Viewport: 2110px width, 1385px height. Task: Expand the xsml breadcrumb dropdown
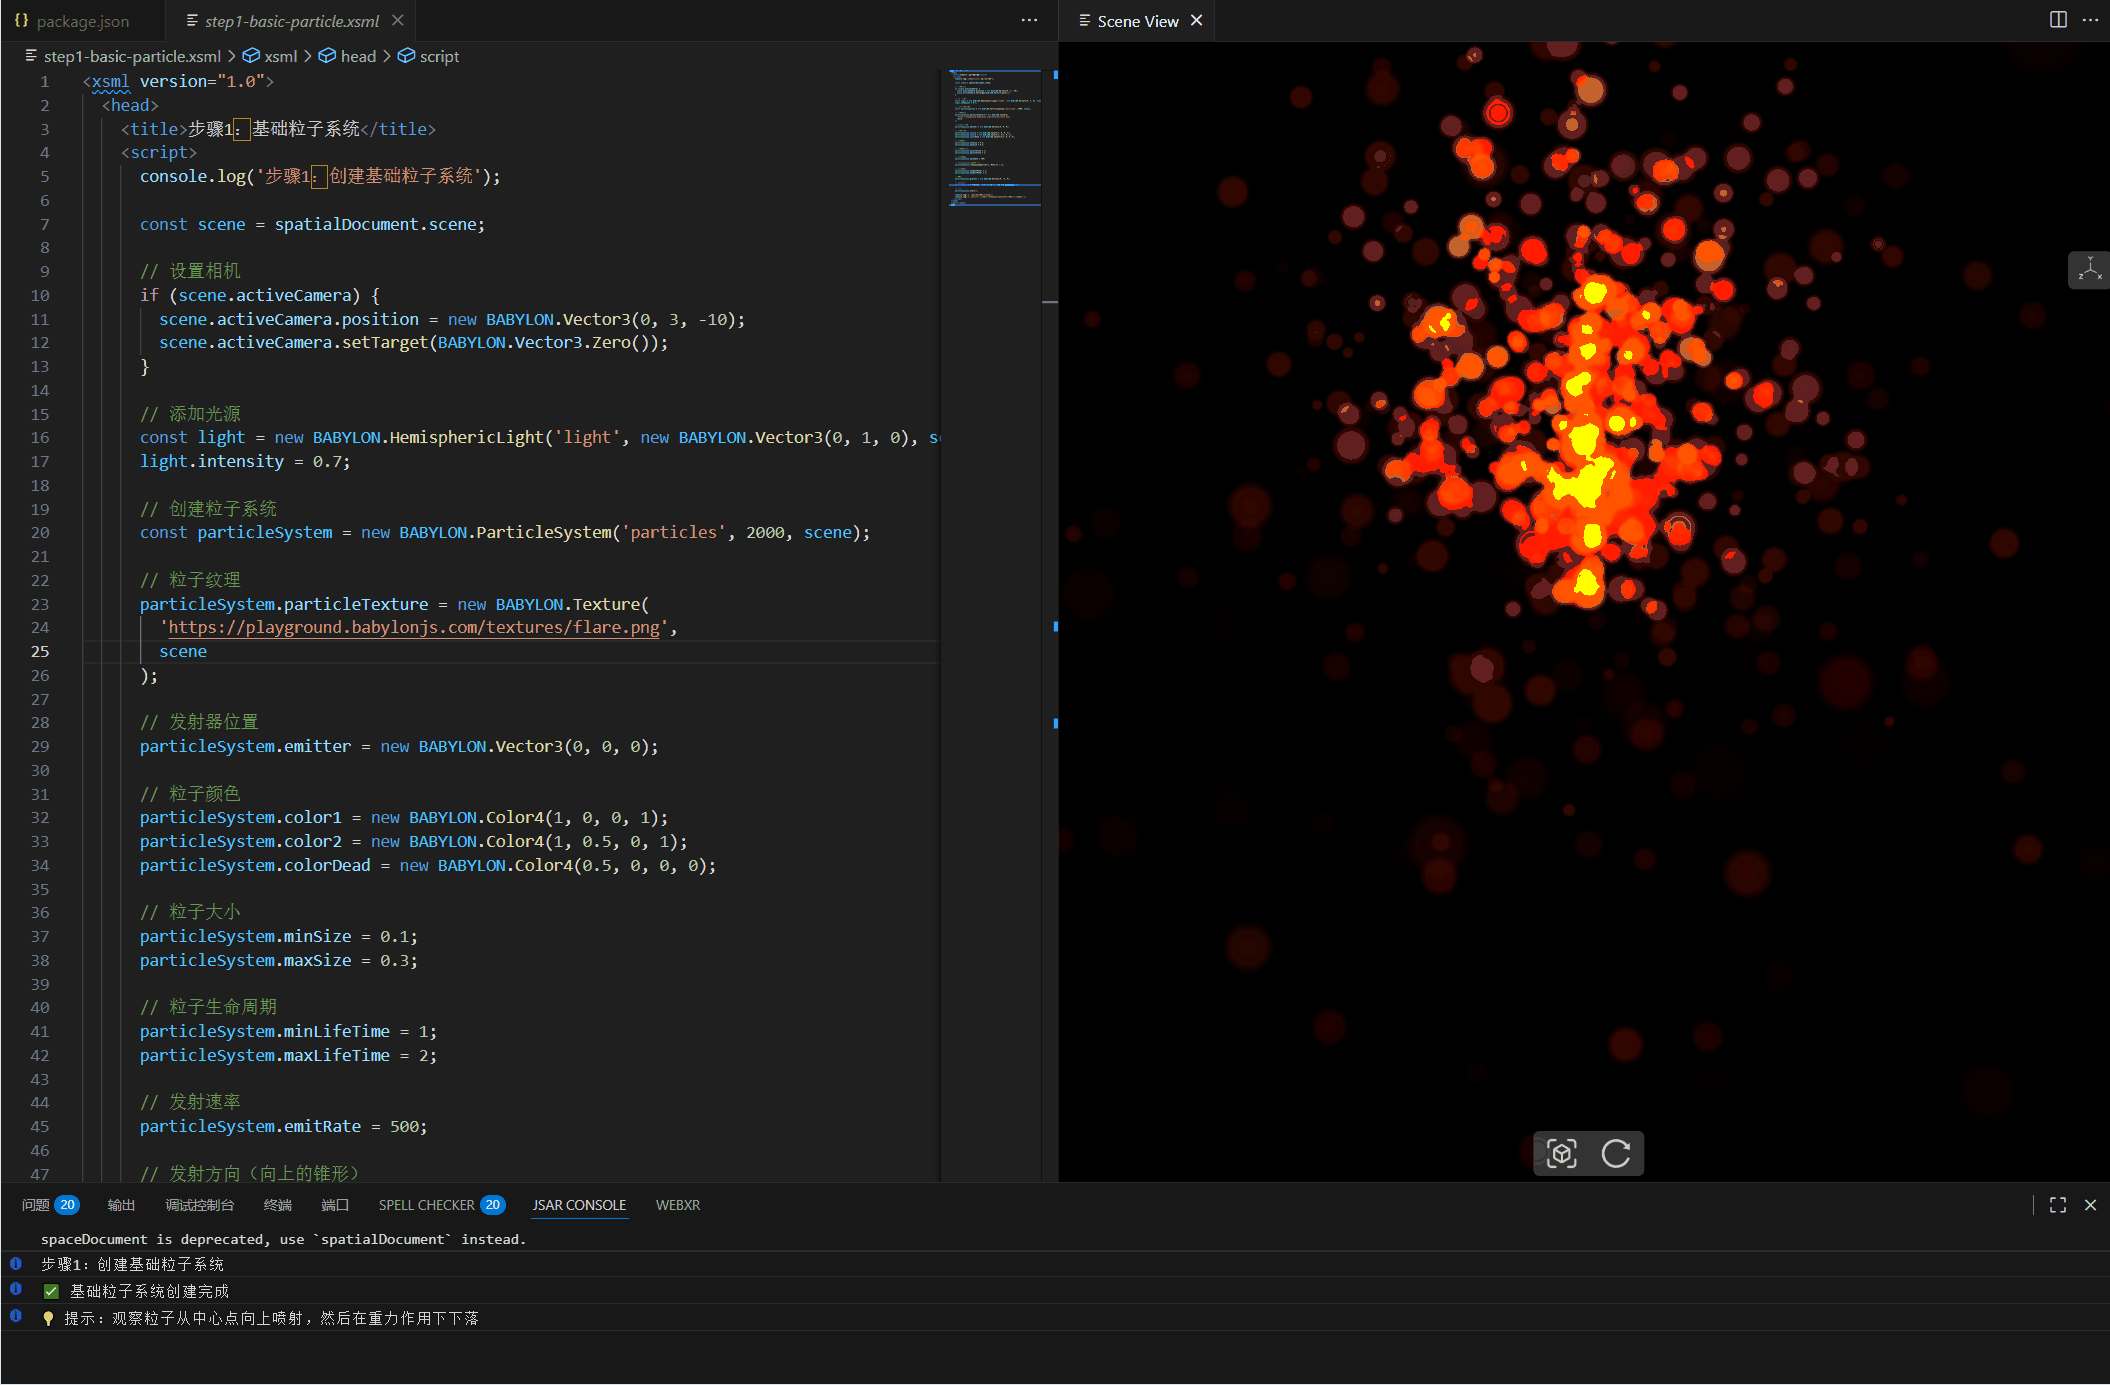tap(280, 56)
